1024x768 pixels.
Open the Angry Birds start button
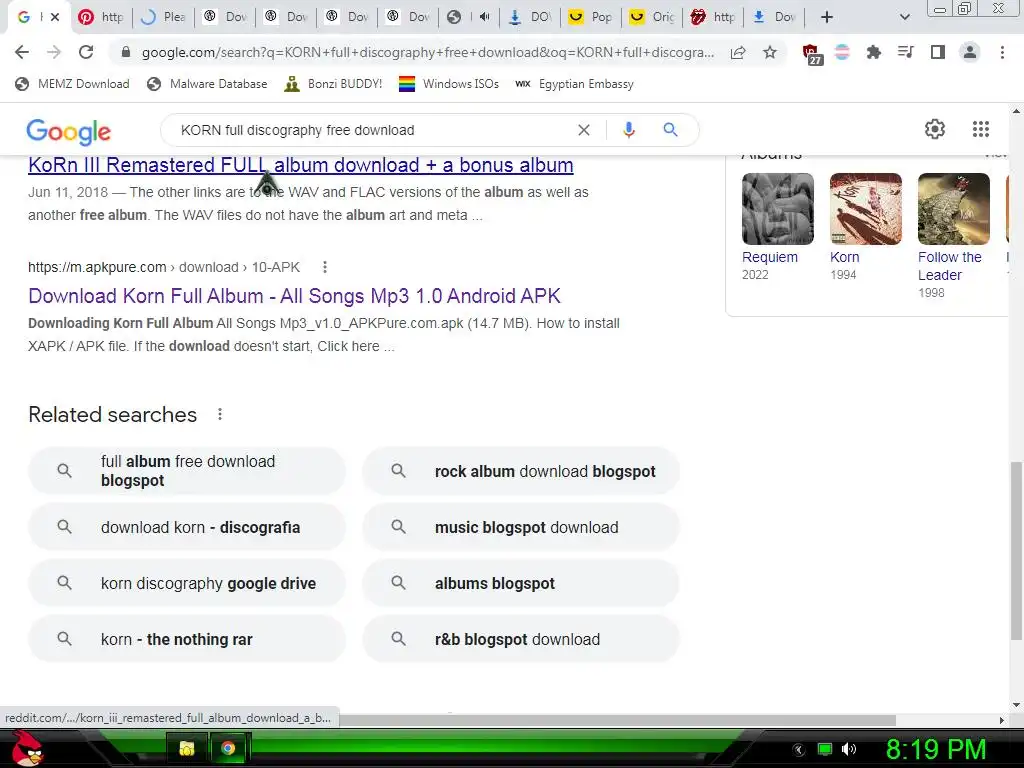26,748
